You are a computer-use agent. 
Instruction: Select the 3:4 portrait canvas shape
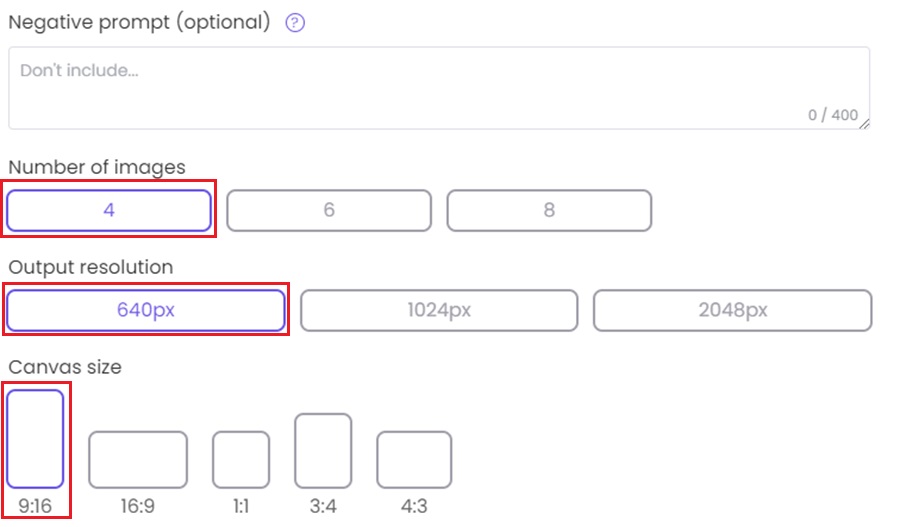click(323, 450)
